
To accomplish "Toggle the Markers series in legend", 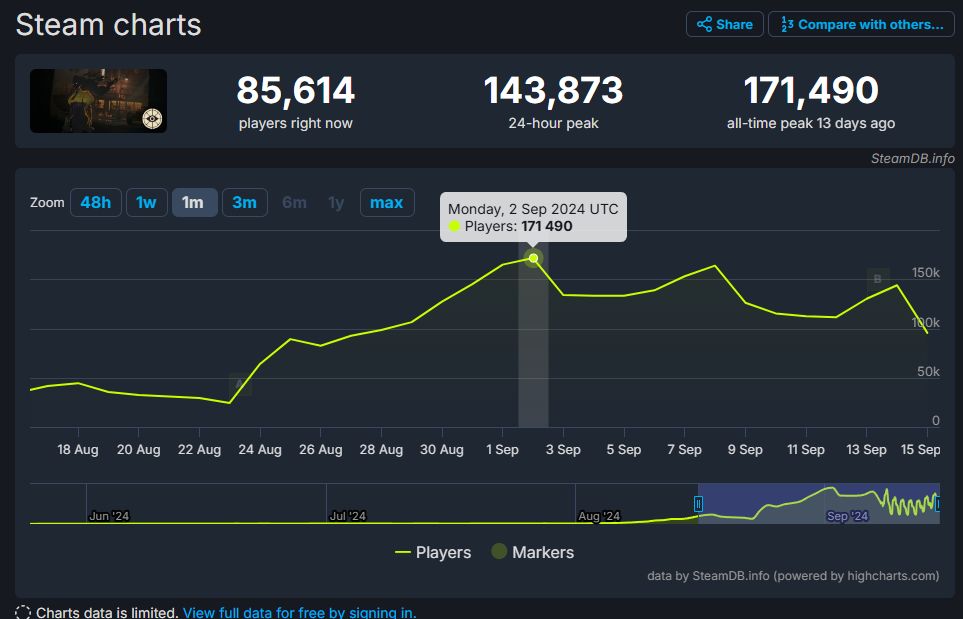I will coord(532,552).
